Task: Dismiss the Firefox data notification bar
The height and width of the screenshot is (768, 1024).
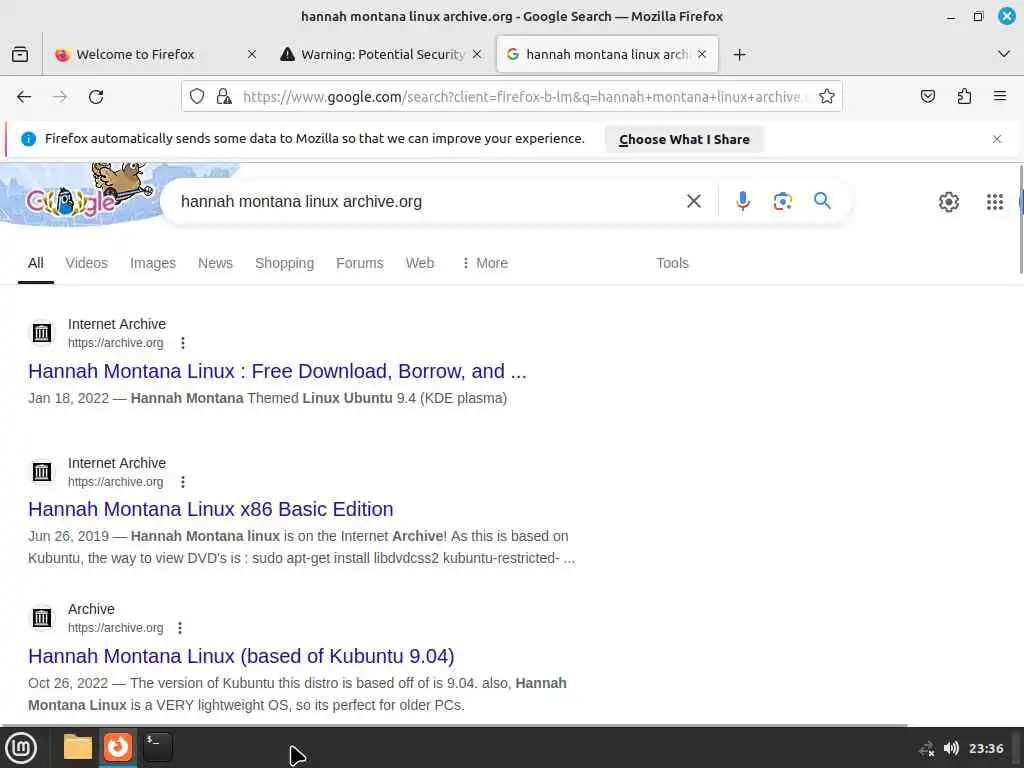Action: [x=997, y=139]
